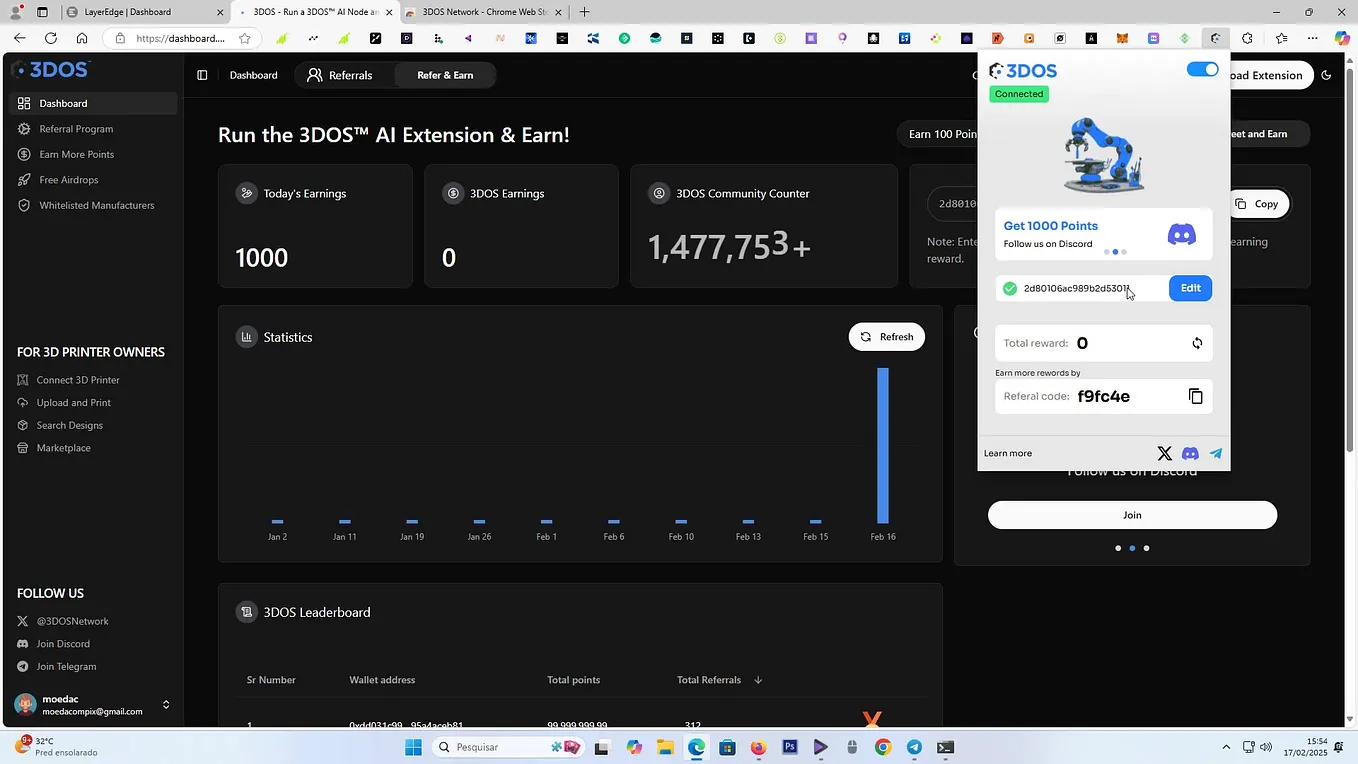1358x764 pixels.
Task: Open Firefox from the taskbar
Action: pos(758,747)
